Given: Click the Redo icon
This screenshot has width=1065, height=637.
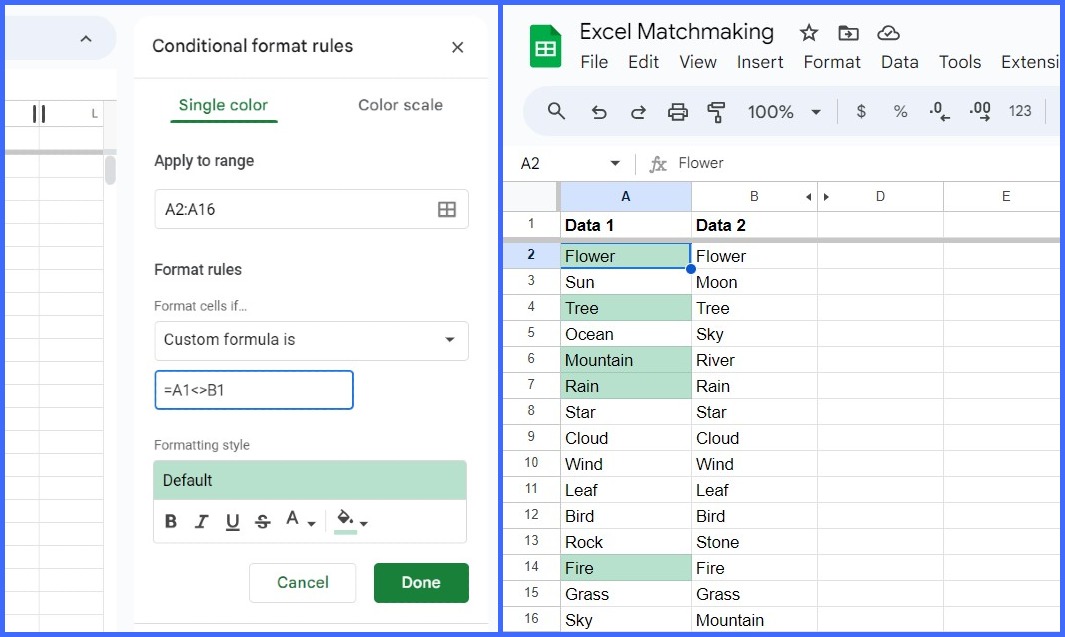Looking at the screenshot, I should coord(640,111).
